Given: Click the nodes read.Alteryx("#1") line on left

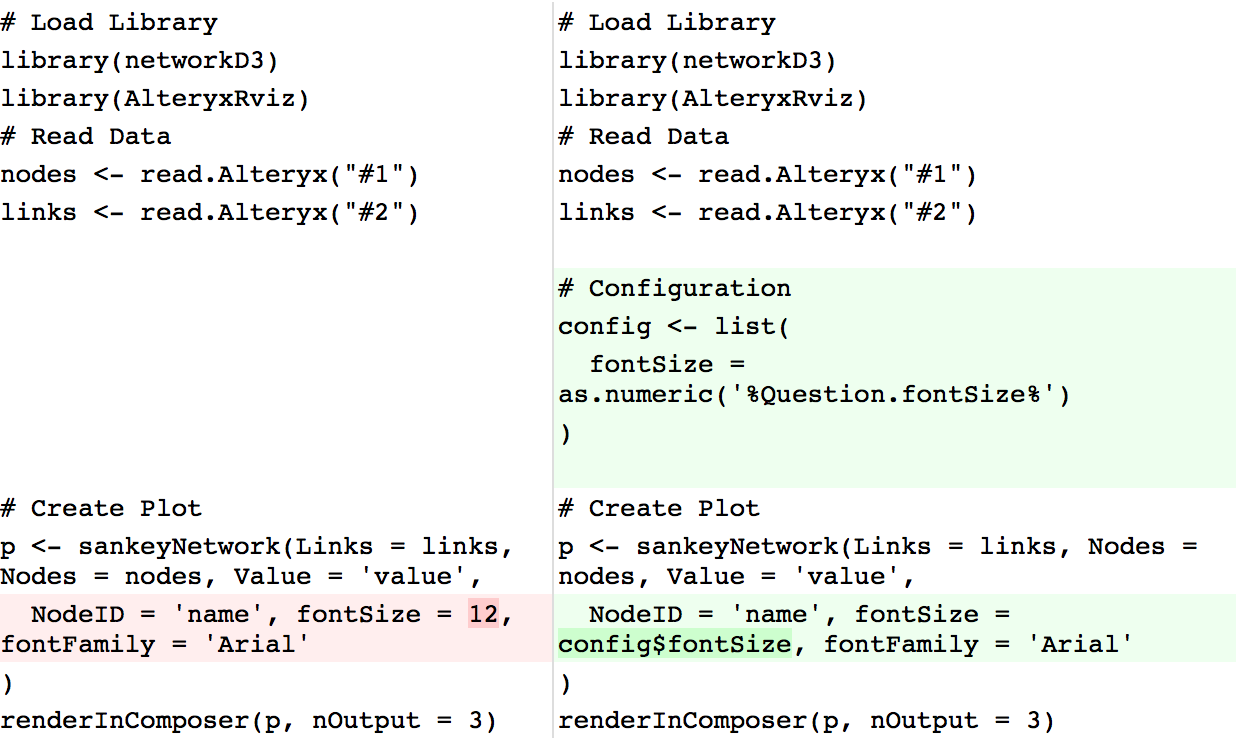Looking at the screenshot, I should [209, 175].
